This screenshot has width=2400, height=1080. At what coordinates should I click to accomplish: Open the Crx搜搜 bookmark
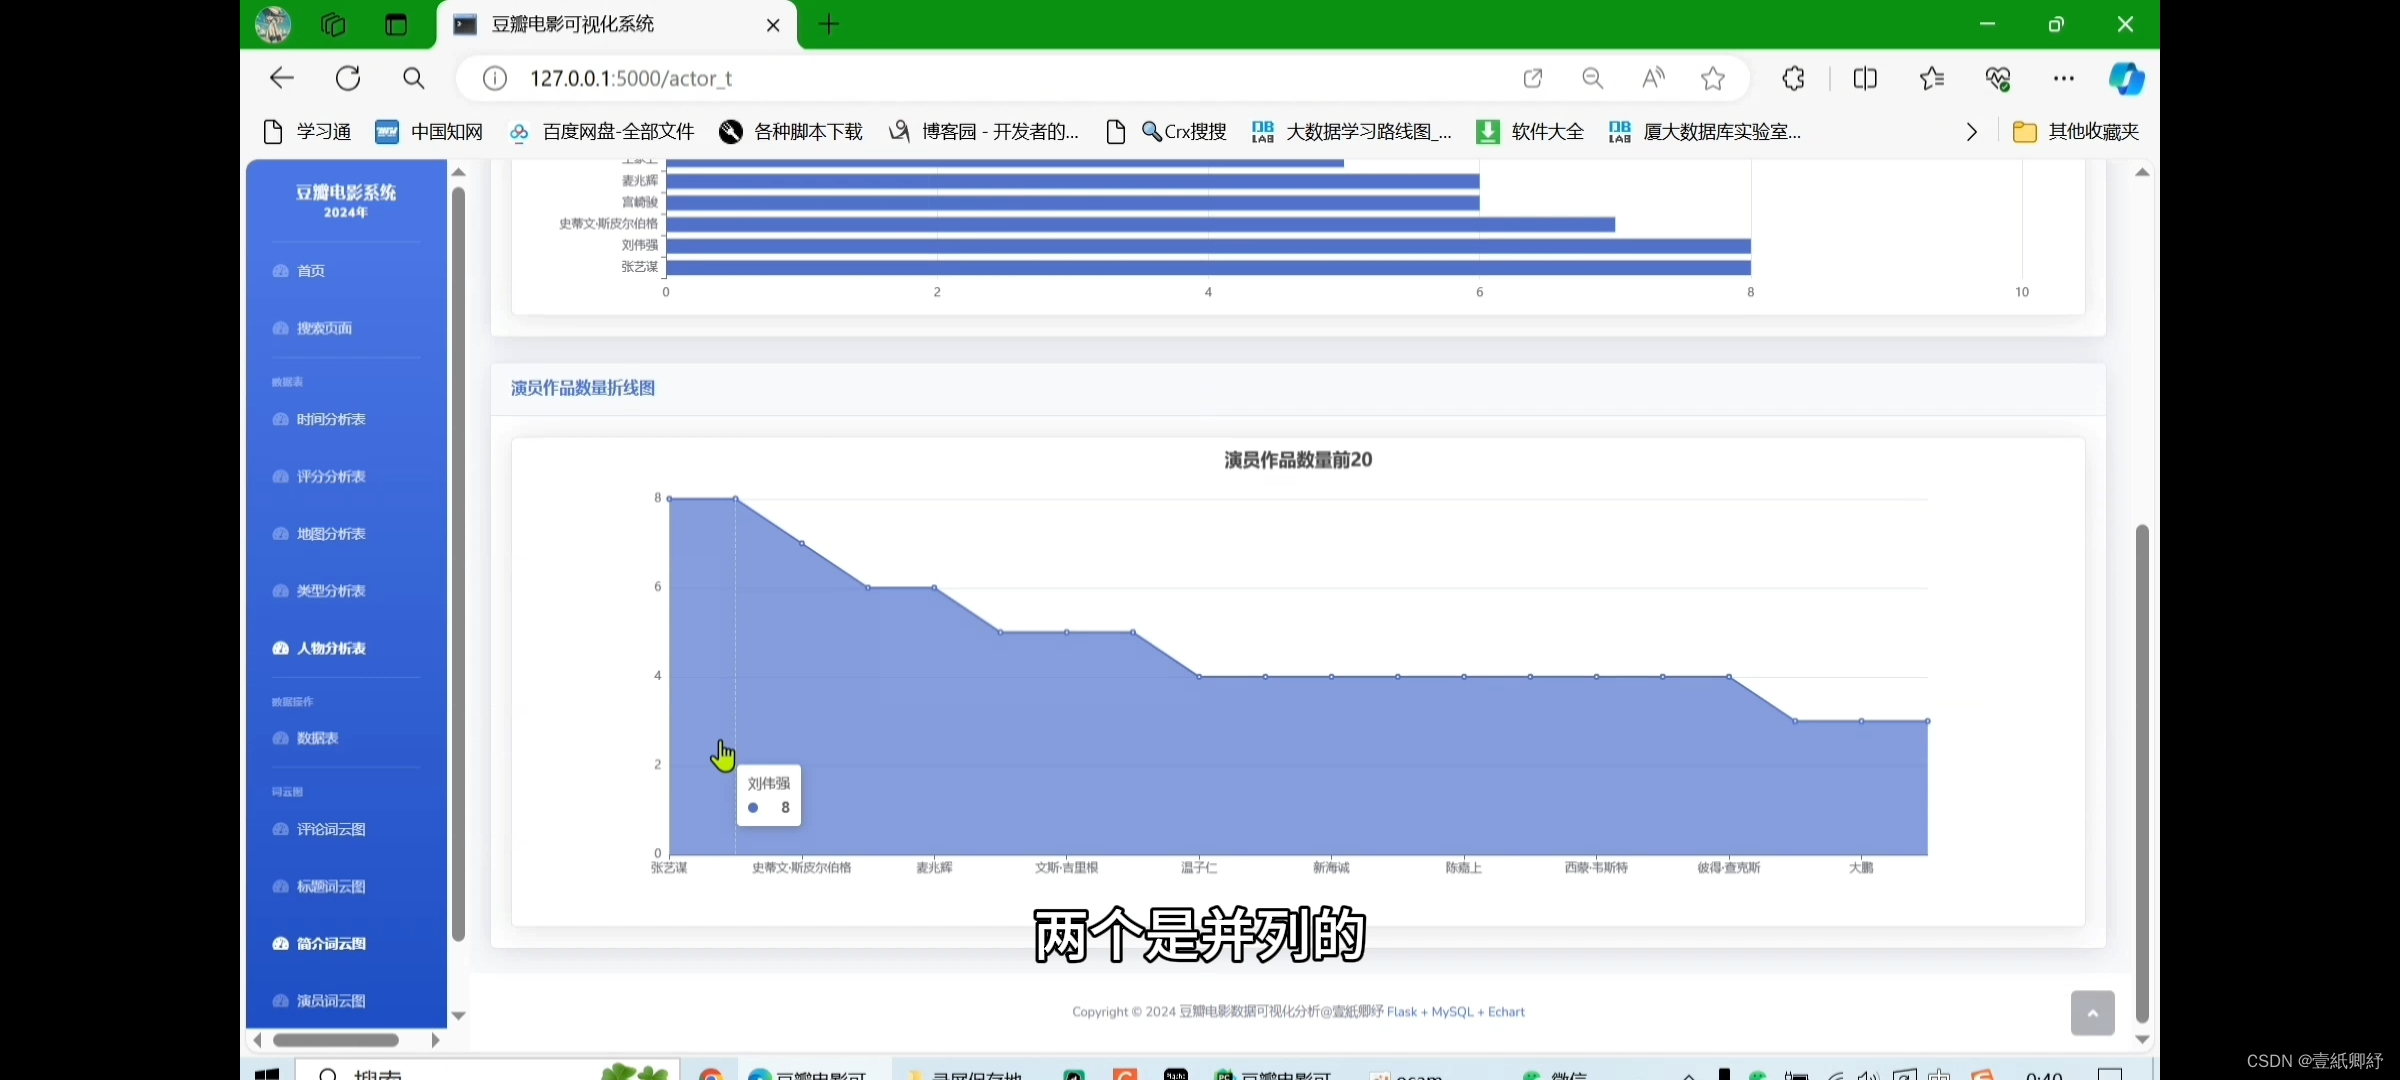[1168, 131]
